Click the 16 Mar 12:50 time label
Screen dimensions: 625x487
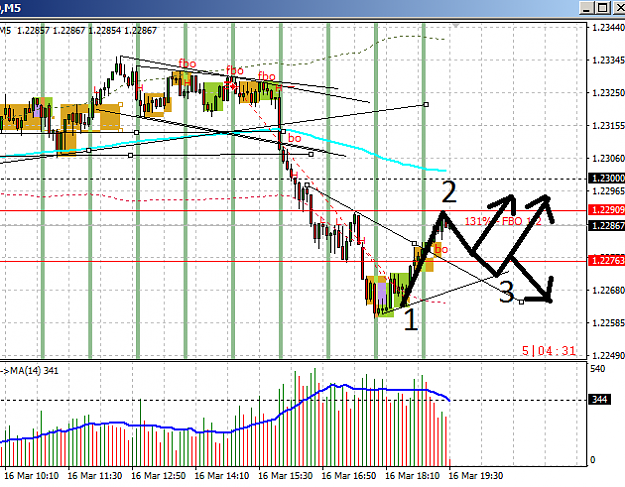coord(158,476)
